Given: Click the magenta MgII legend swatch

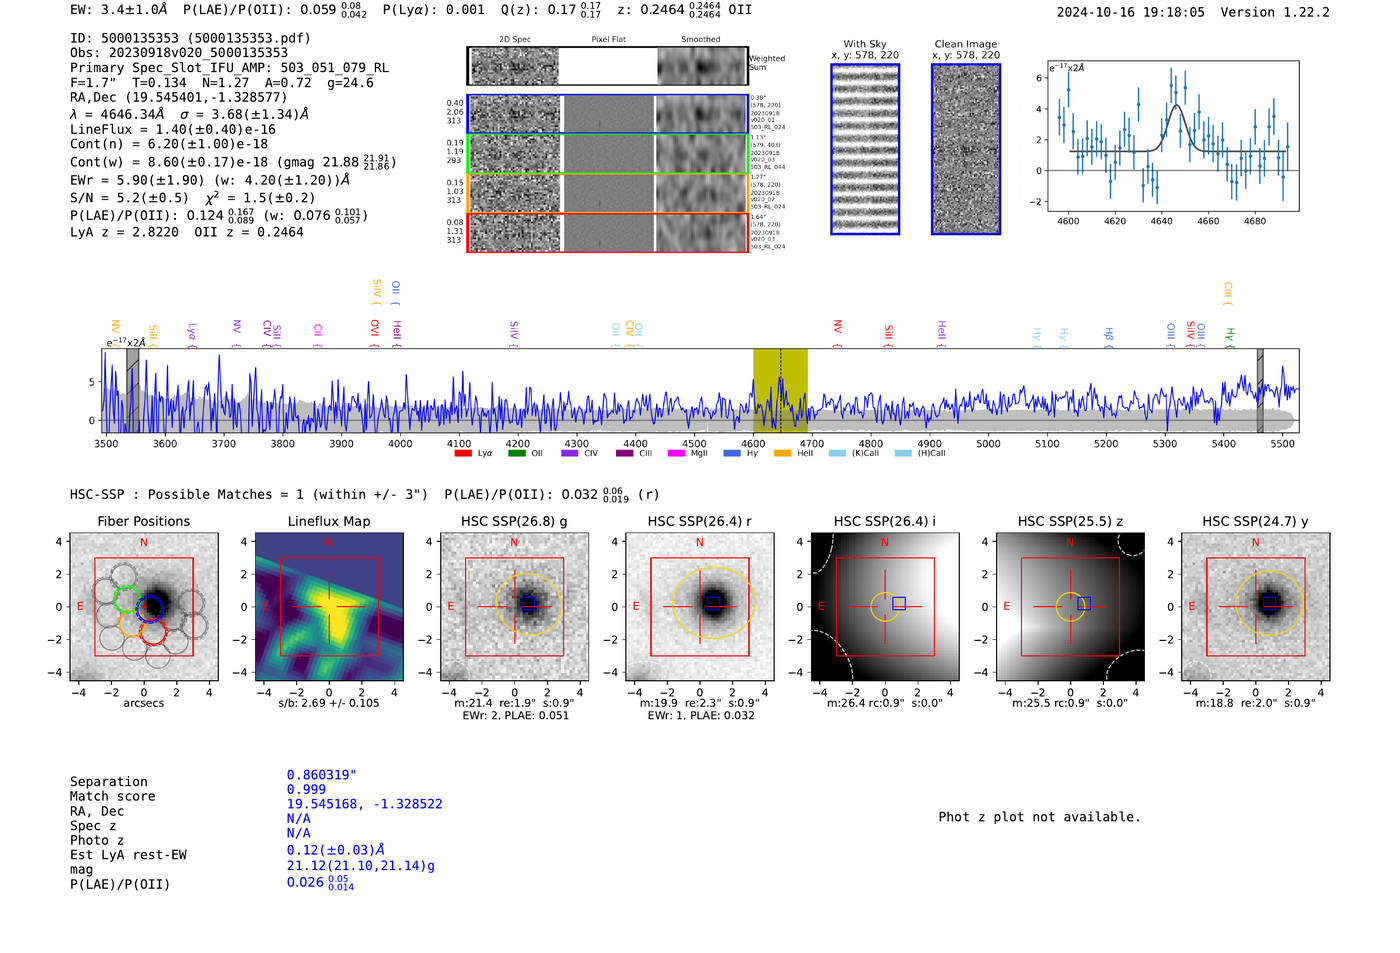Looking at the screenshot, I should pos(676,453).
